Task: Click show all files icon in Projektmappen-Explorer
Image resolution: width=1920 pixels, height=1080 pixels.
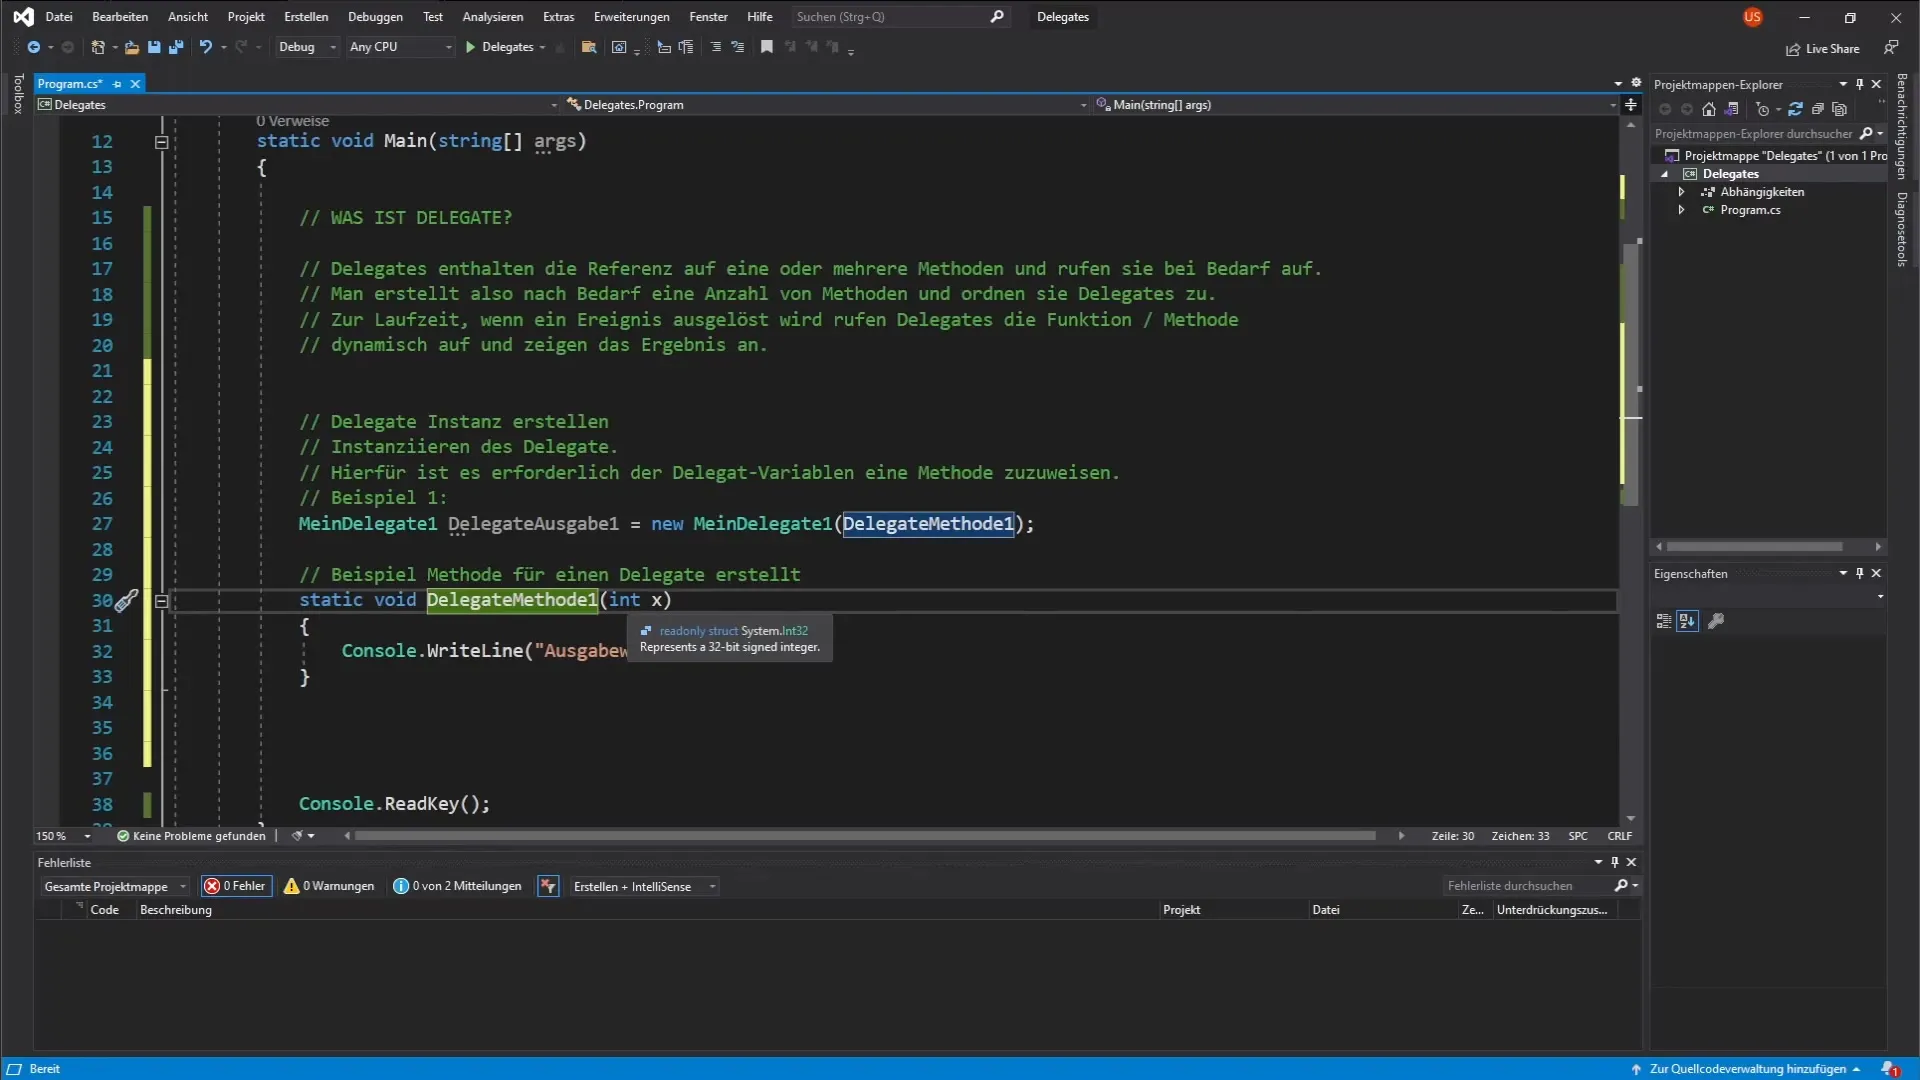Action: point(1840,109)
